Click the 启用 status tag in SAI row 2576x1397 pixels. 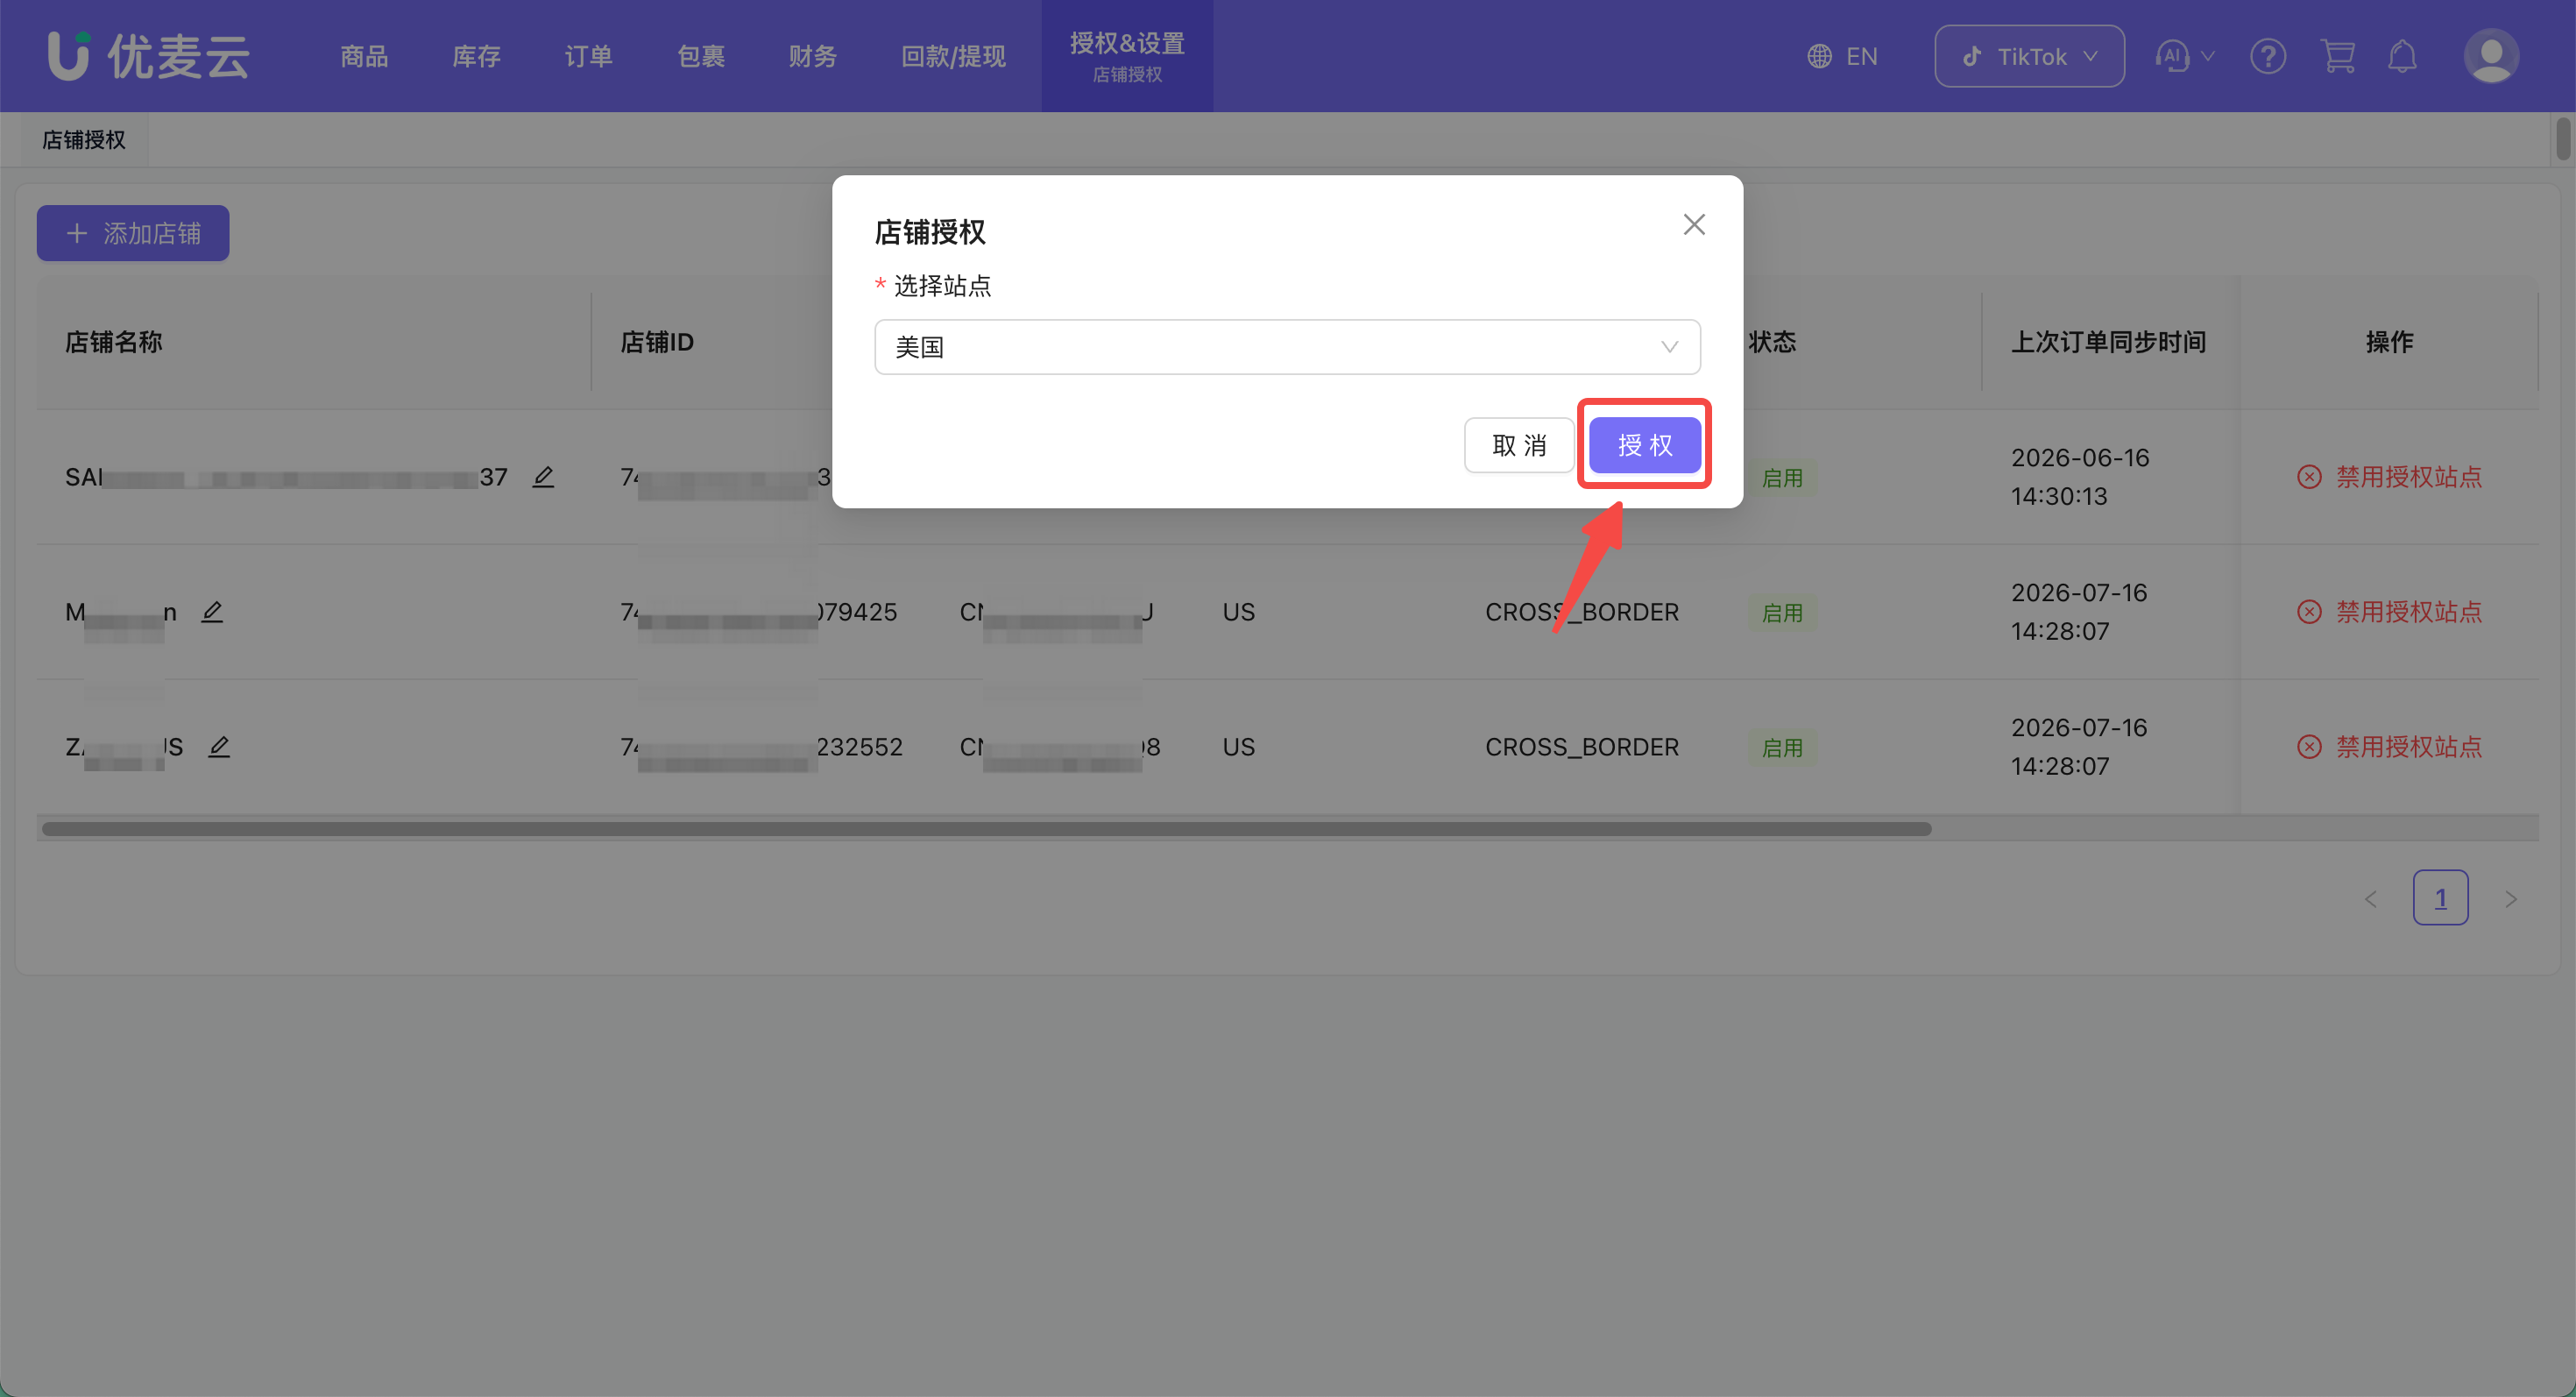pos(1782,478)
